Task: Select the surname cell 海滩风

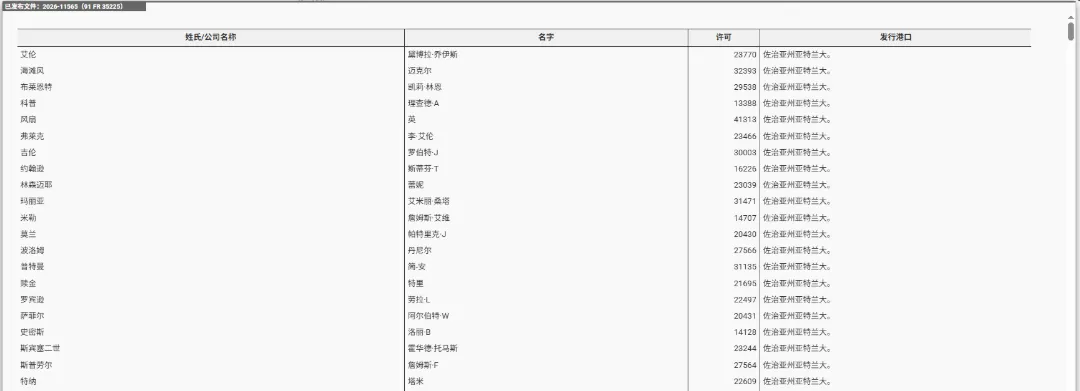Action: [x=32, y=71]
